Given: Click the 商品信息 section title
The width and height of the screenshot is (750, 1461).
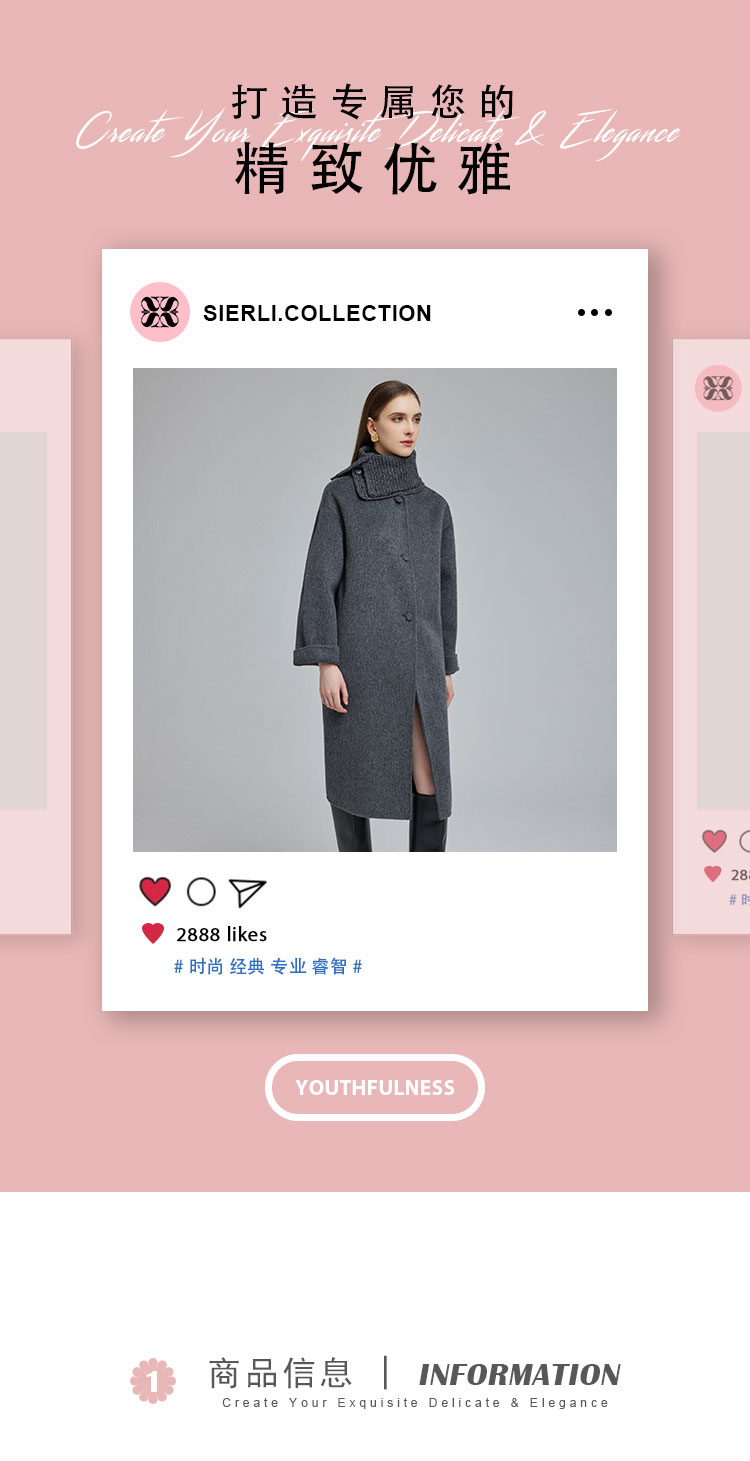Looking at the screenshot, I should point(280,1373).
